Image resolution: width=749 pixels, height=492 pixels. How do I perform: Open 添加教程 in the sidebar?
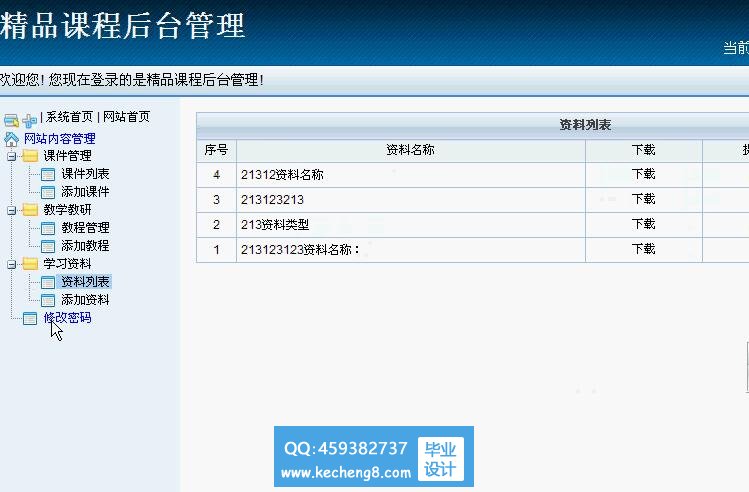click(85, 246)
